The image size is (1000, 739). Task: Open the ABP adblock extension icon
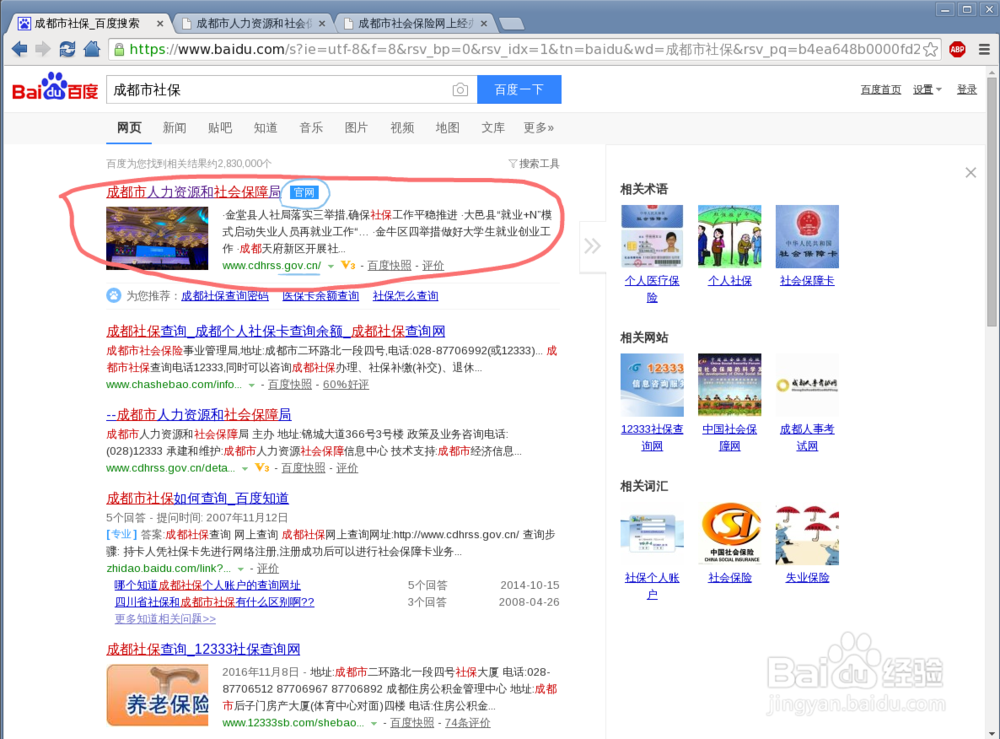tap(957, 49)
